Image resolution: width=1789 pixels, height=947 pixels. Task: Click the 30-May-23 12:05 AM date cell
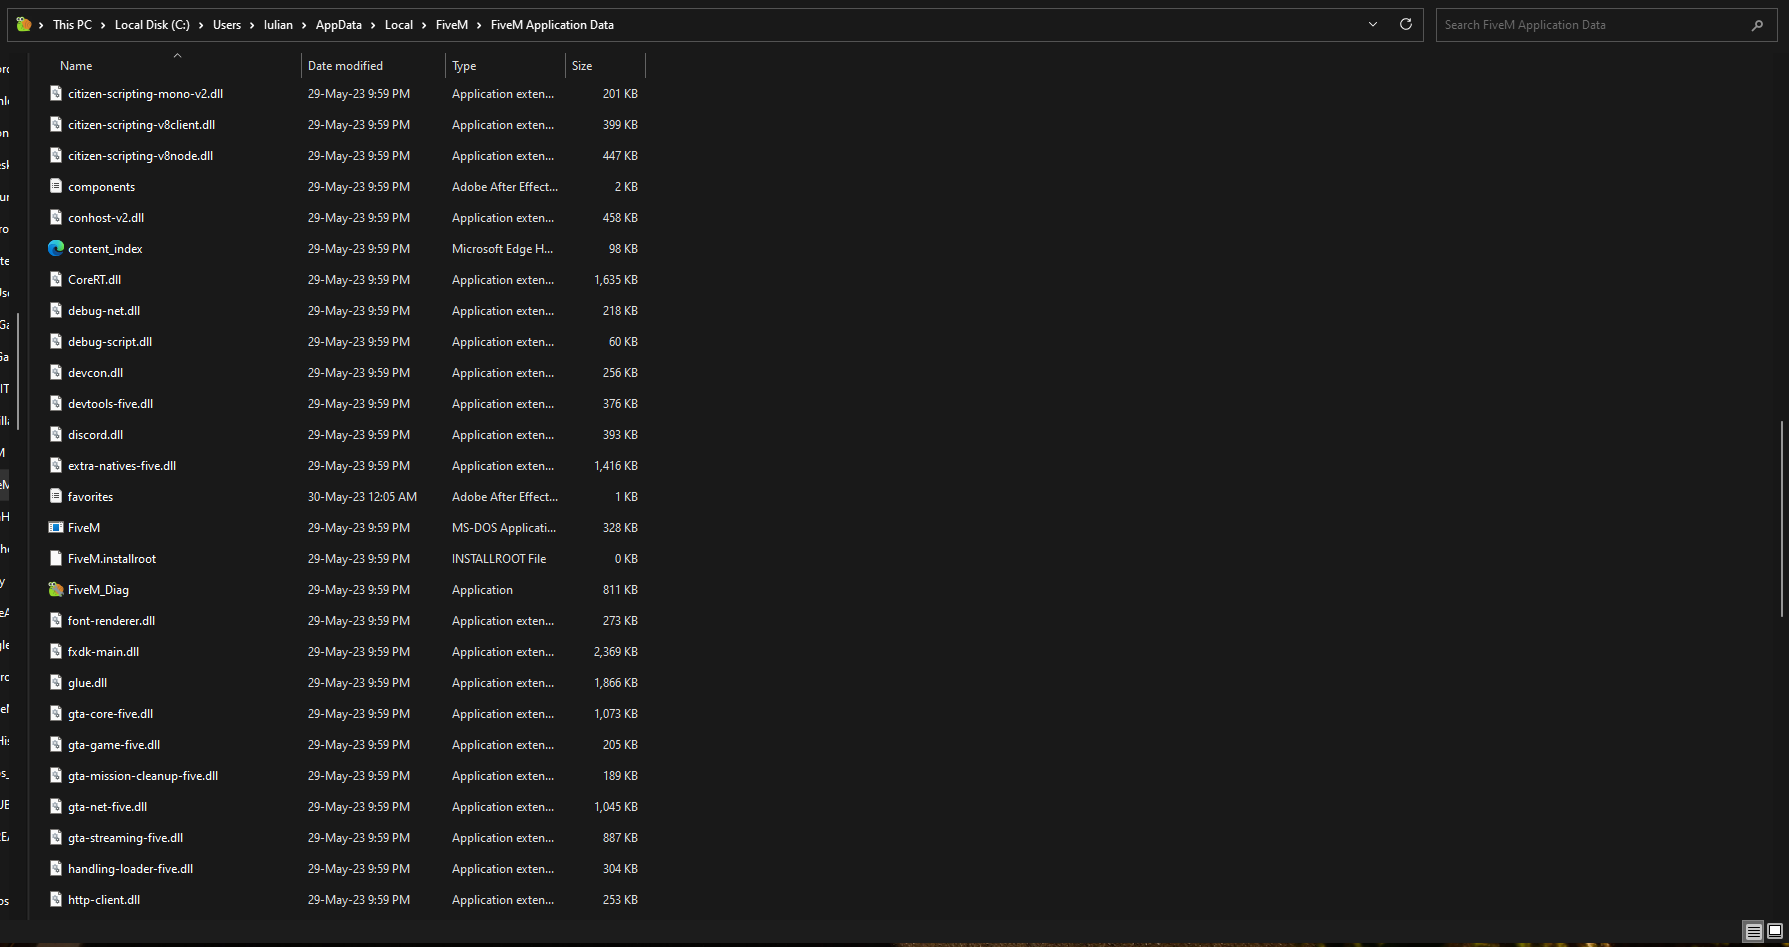pyautogui.click(x=362, y=496)
